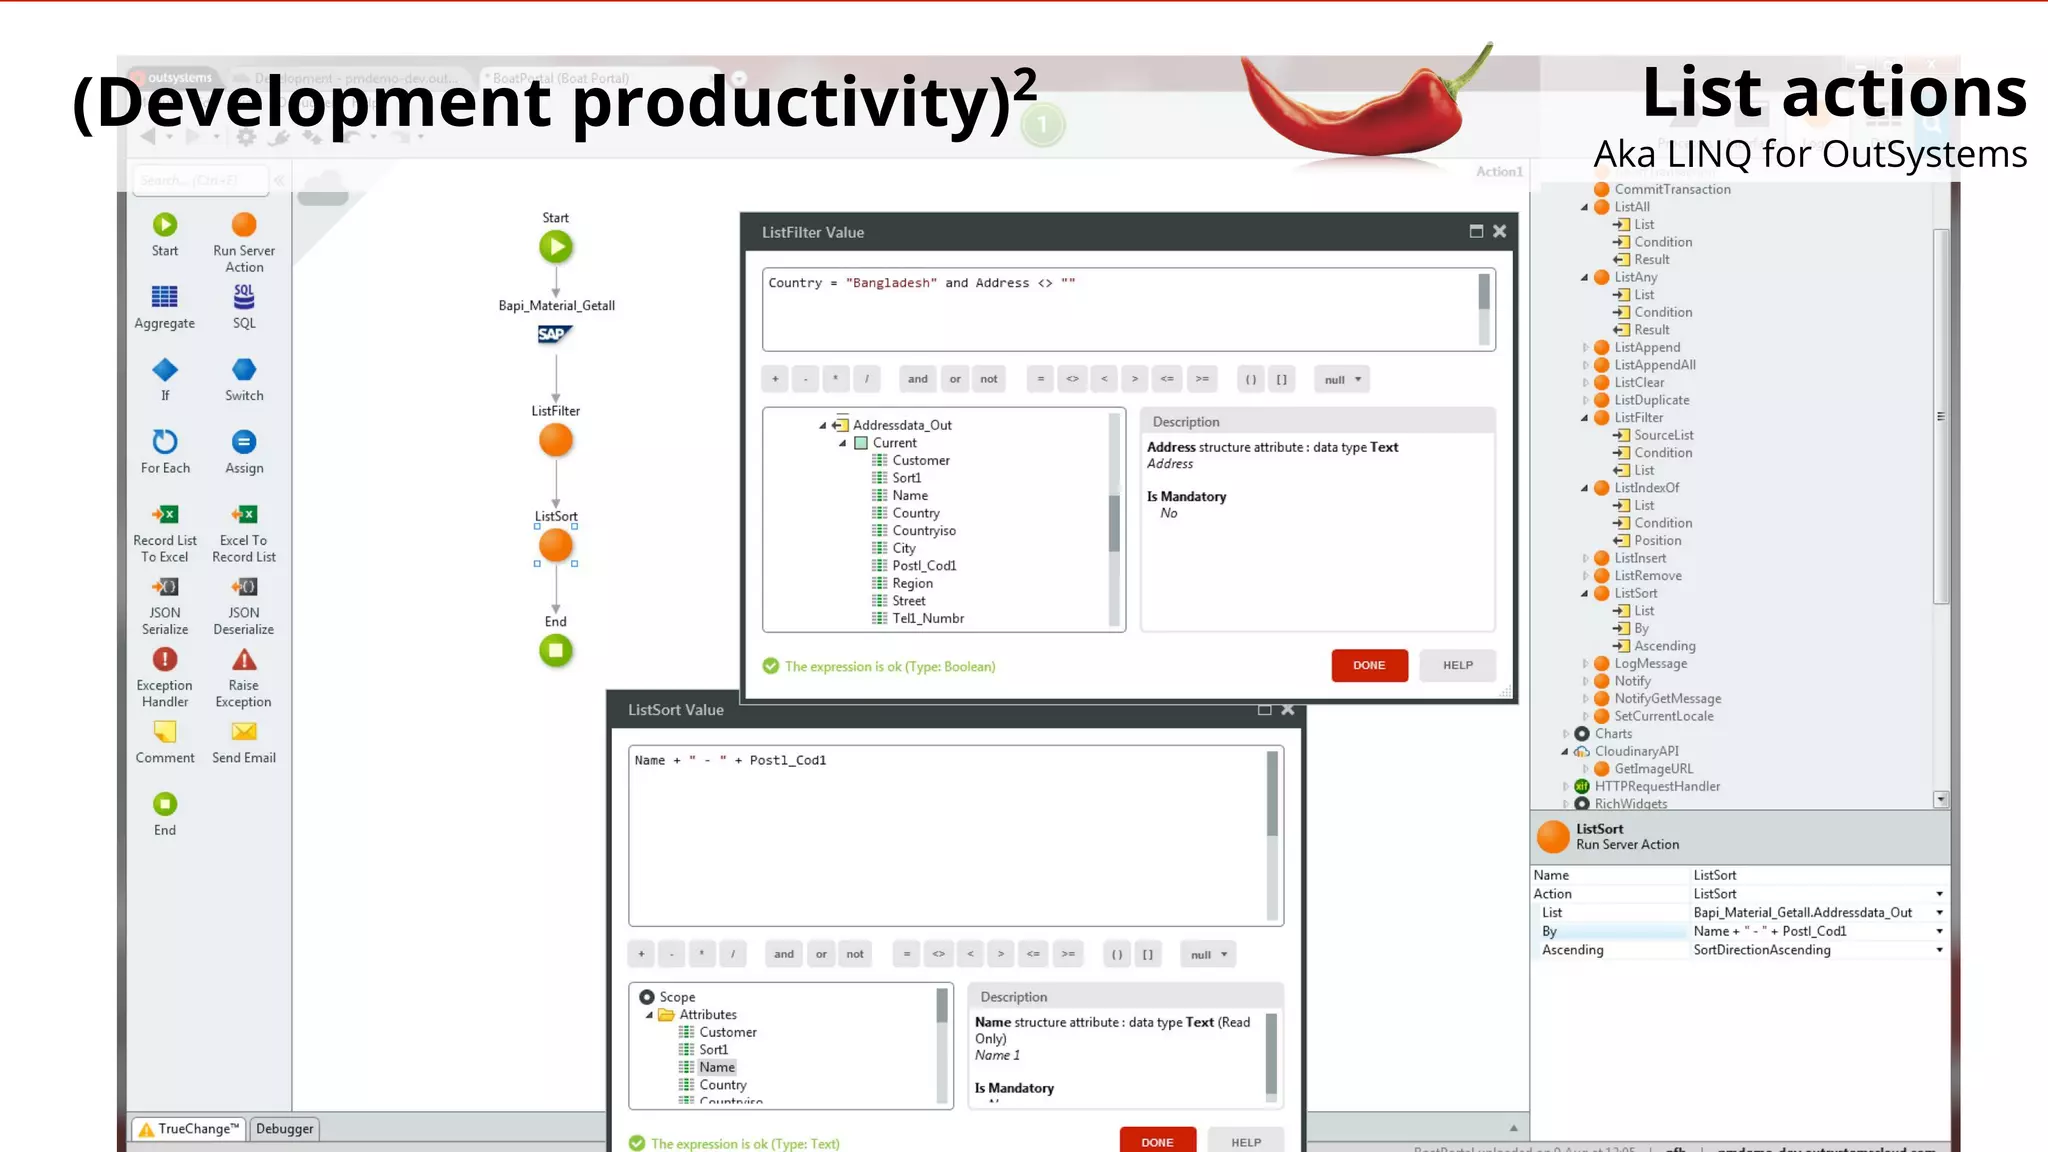This screenshot has width=2048, height=1152.
Task: Insert 'not' operator in ListSort dialog
Action: pyautogui.click(x=855, y=954)
